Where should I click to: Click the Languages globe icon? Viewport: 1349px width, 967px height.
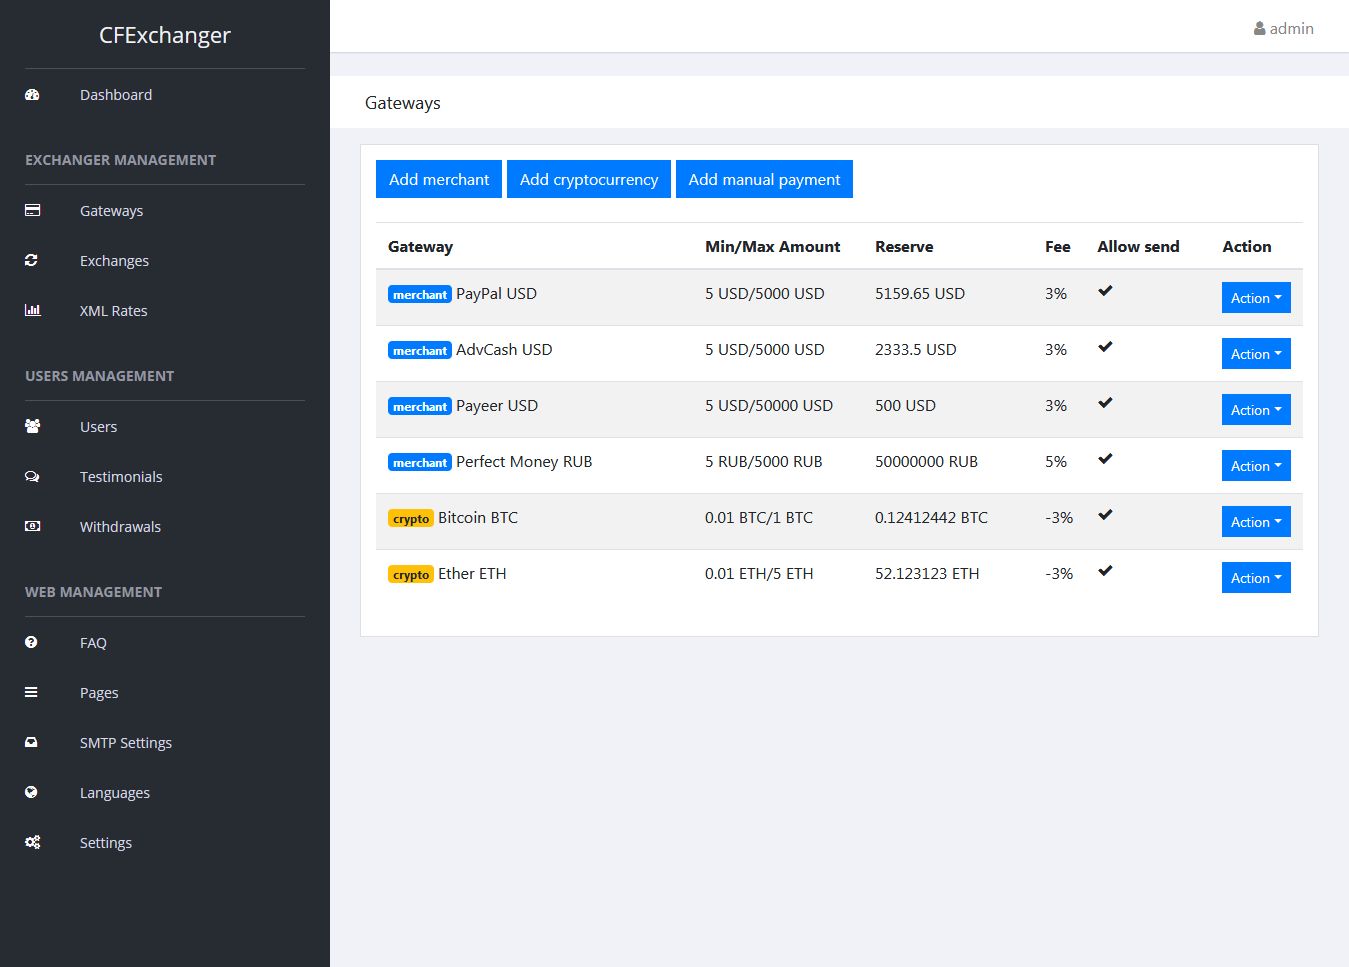[32, 792]
